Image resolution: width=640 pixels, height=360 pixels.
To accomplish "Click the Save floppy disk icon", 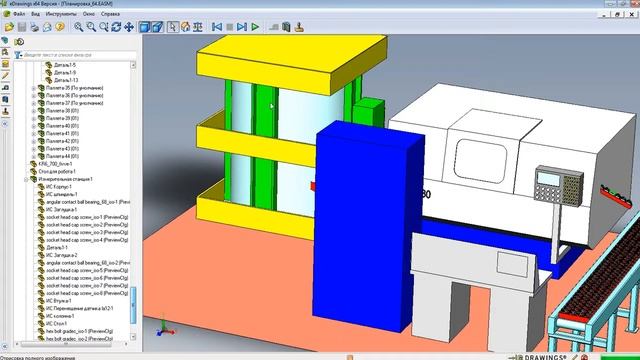I will click(22, 27).
